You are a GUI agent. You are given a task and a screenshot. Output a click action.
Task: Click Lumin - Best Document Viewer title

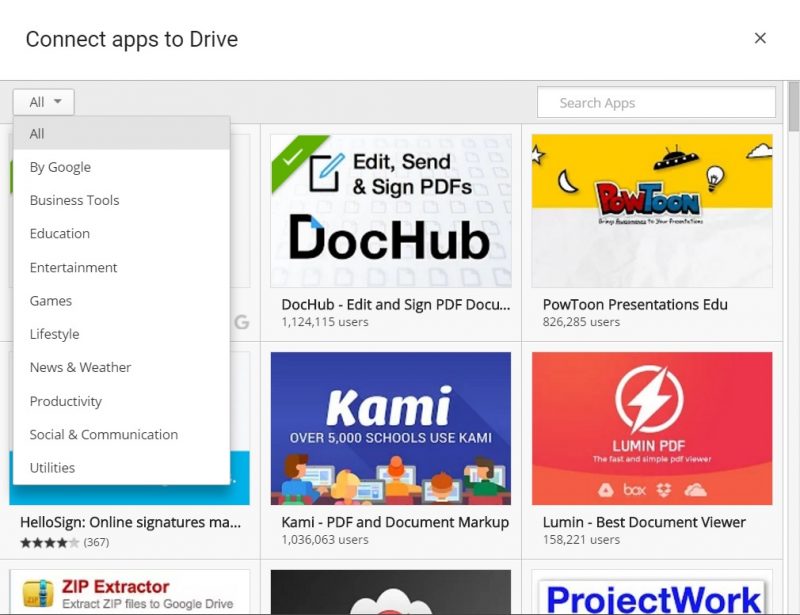coord(644,522)
